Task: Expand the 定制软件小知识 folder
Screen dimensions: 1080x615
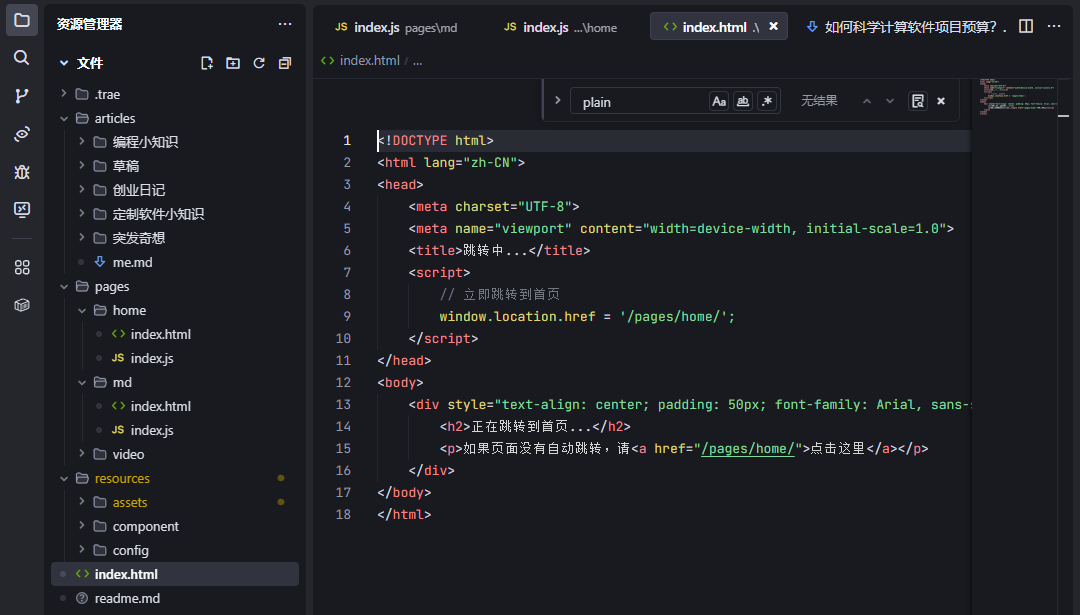Action: pyautogui.click(x=82, y=214)
